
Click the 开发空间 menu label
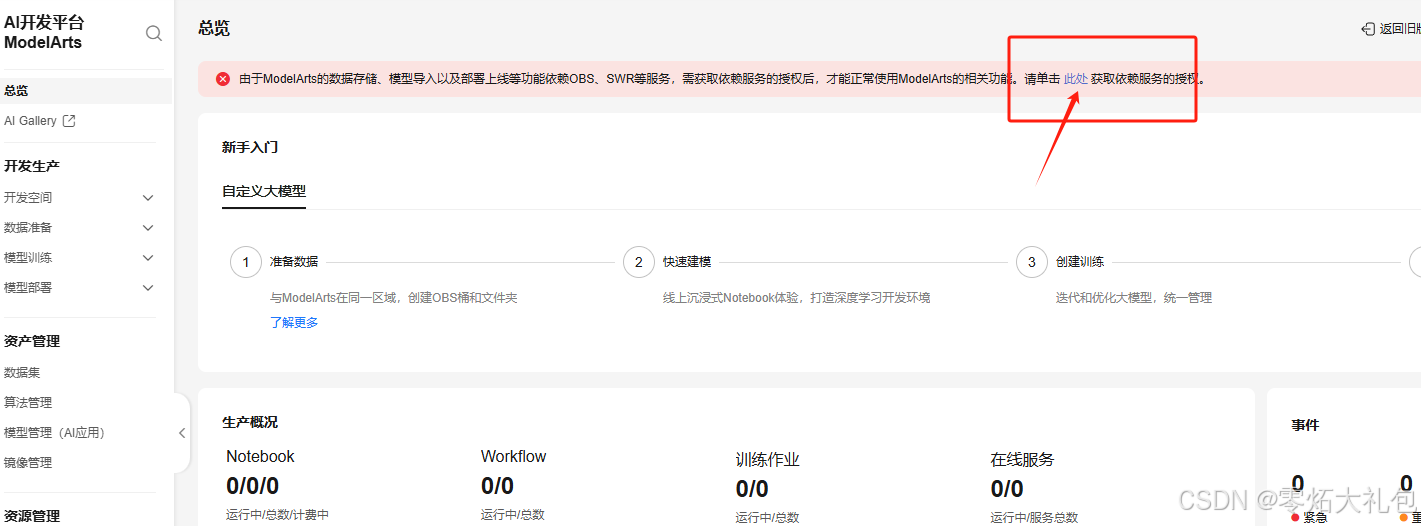[x=28, y=198]
